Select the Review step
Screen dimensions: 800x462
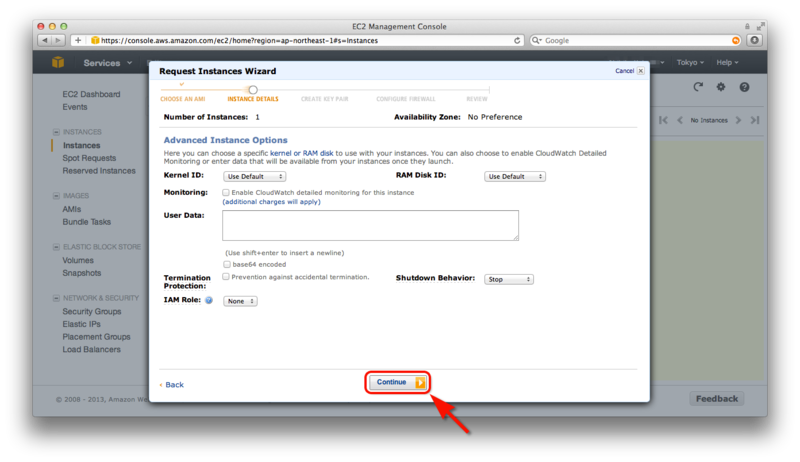[477, 99]
